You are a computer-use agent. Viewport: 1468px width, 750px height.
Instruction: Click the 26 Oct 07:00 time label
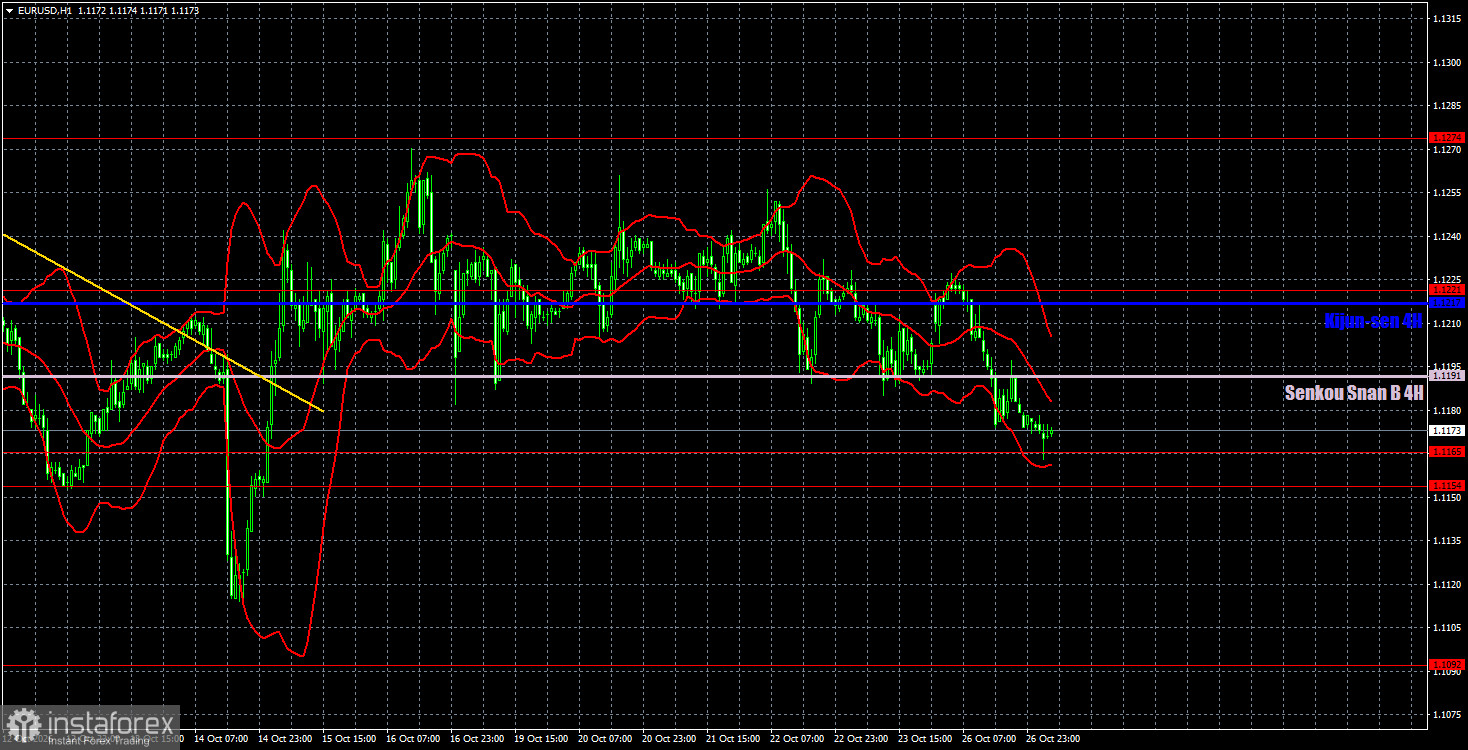click(x=987, y=739)
